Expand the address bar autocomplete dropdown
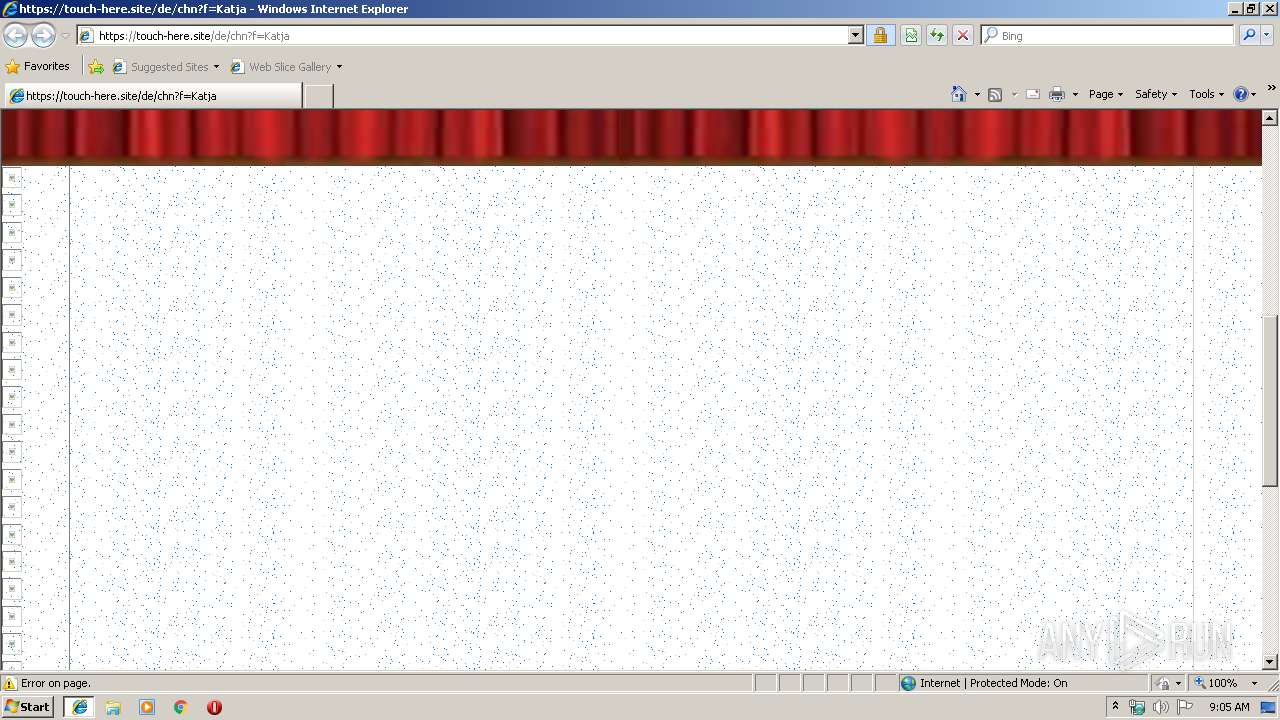 coord(856,36)
